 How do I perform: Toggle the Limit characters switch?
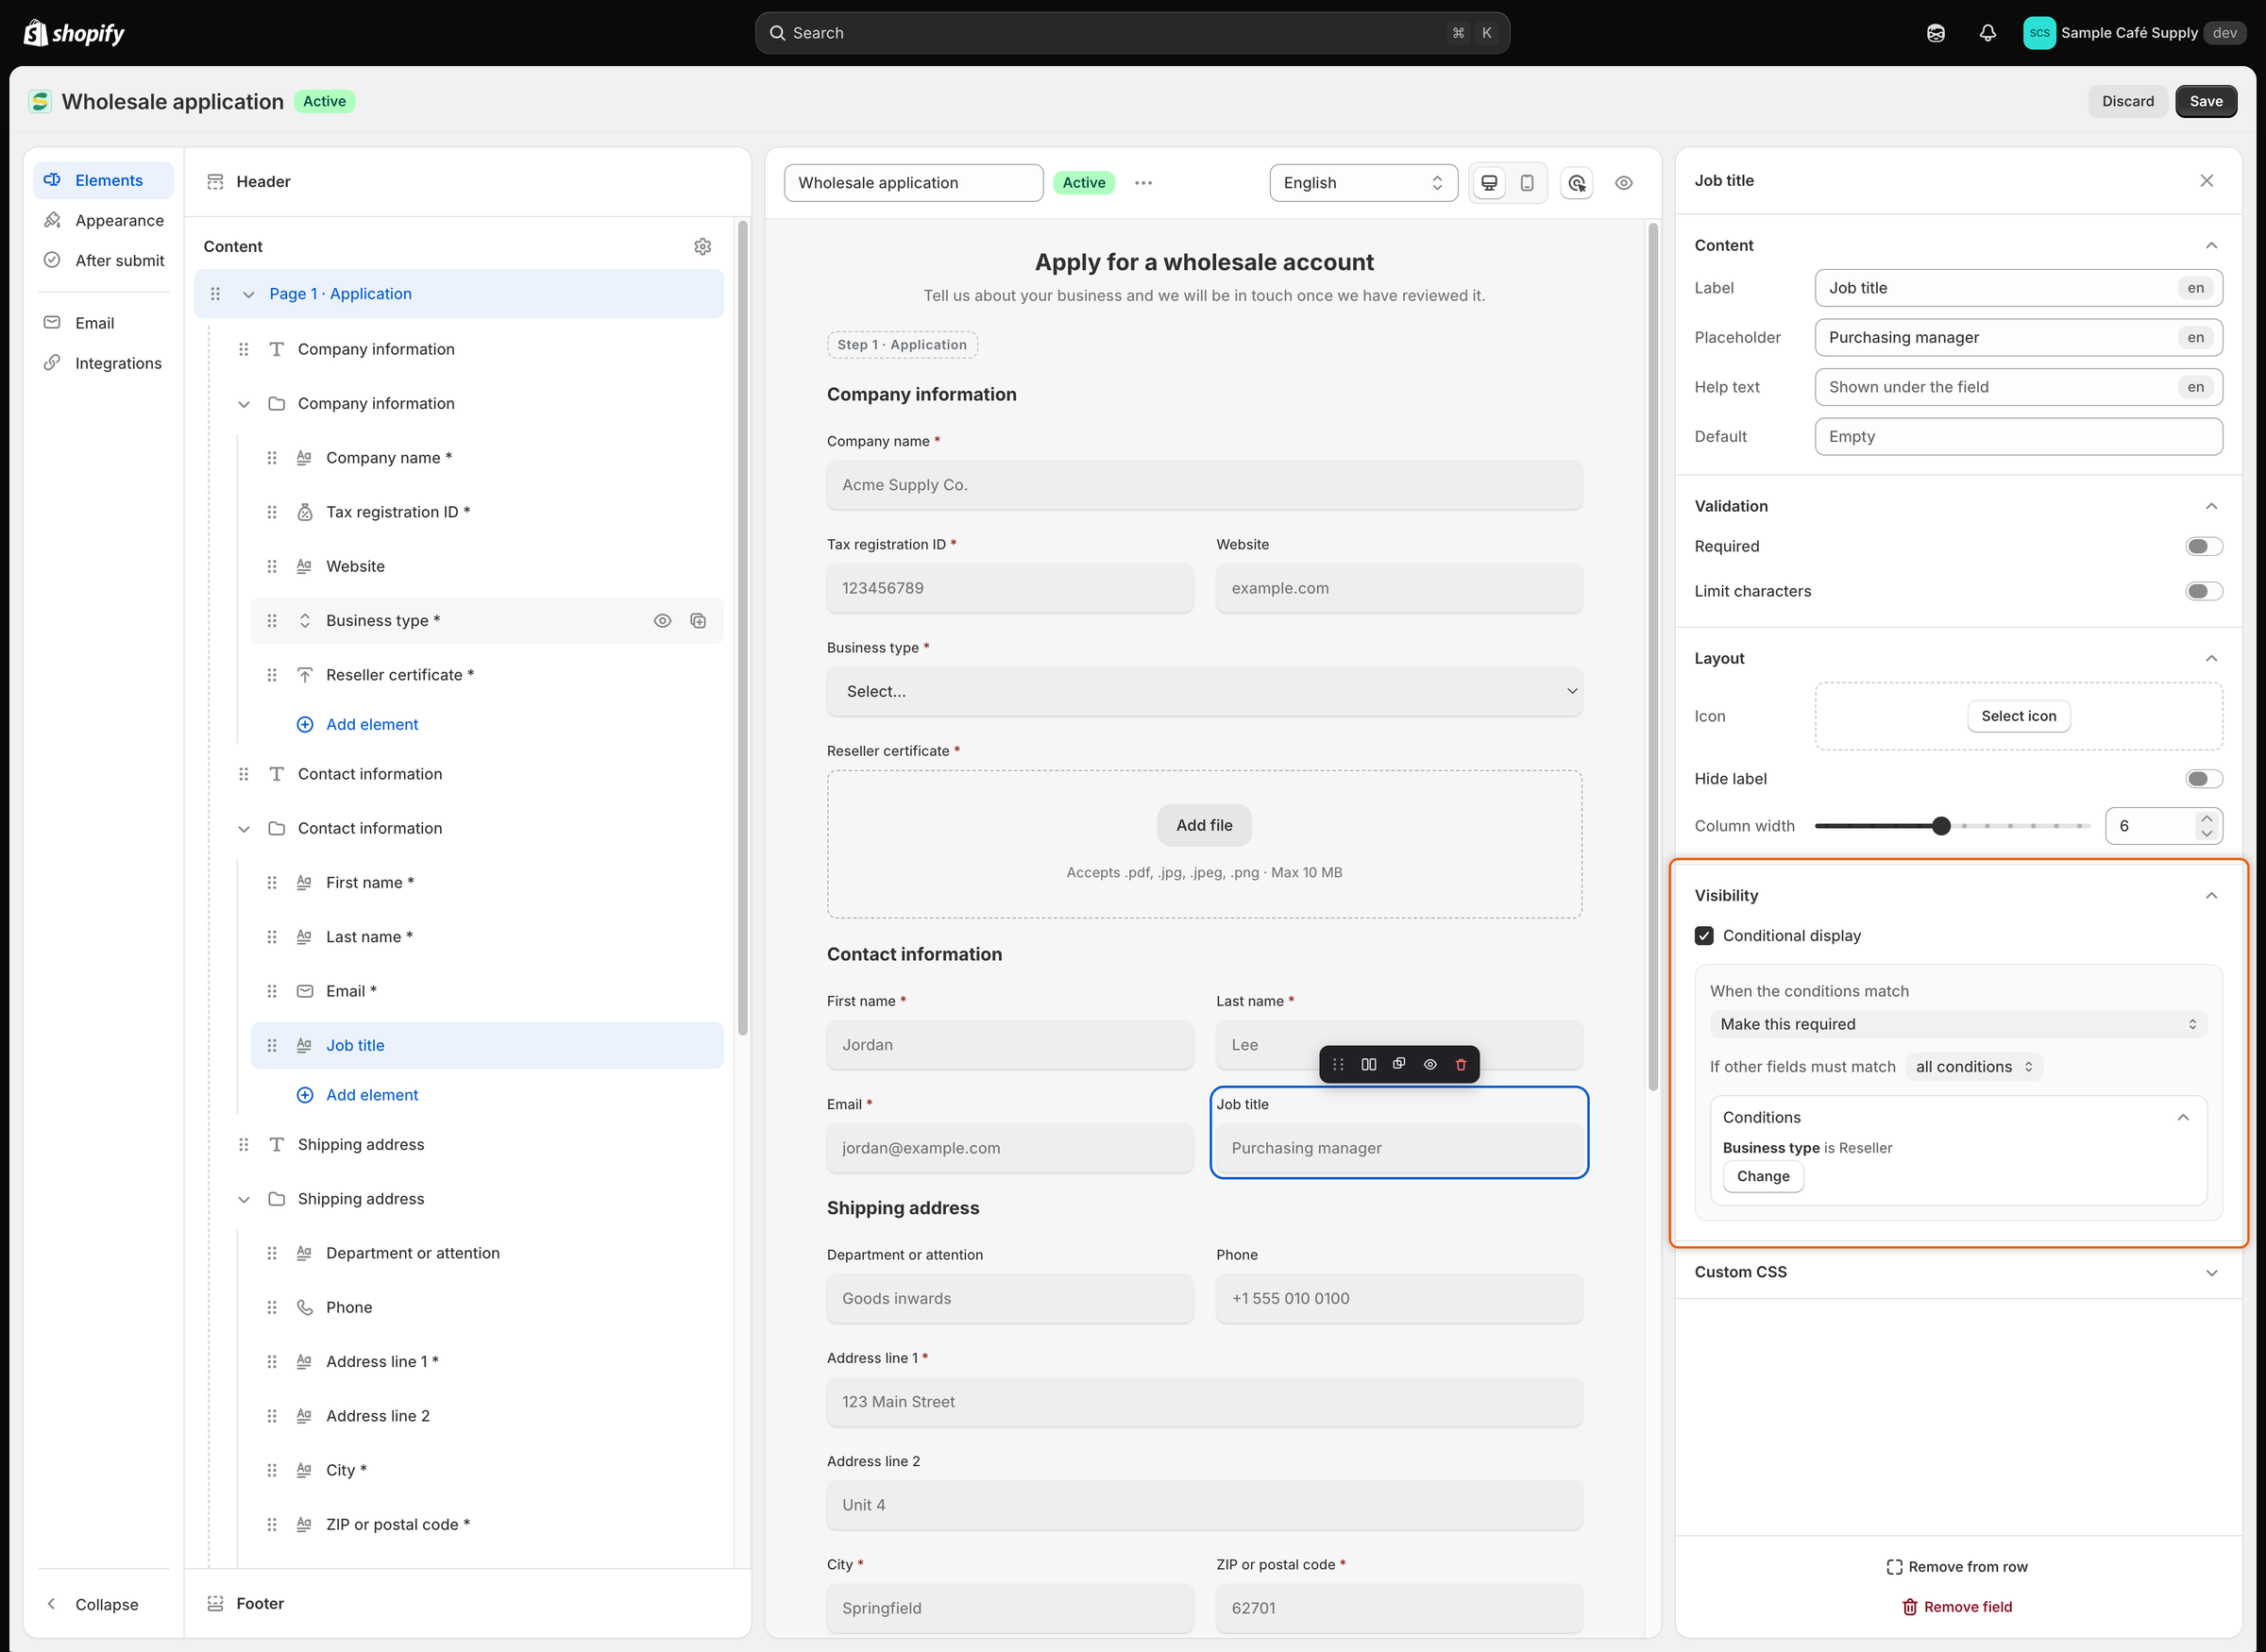tap(2204, 591)
